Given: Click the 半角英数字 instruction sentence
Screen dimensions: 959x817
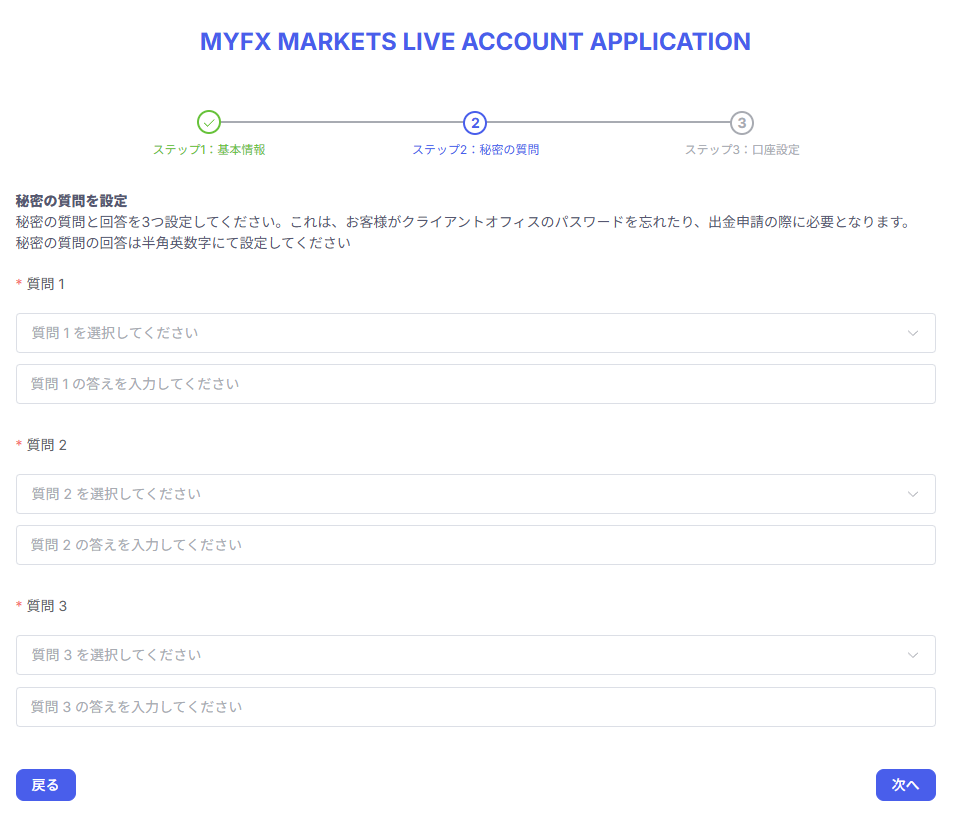Looking at the screenshot, I should click(183, 243).
